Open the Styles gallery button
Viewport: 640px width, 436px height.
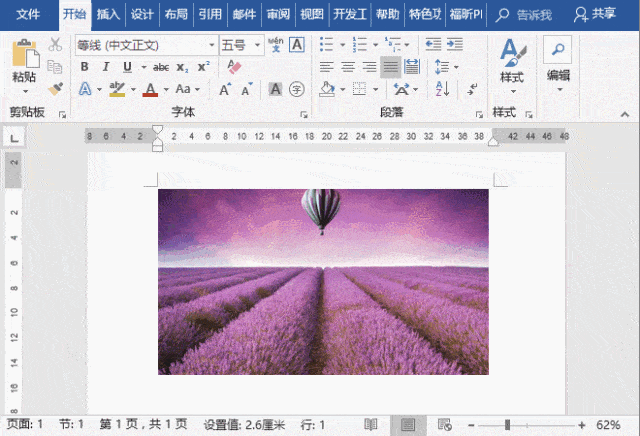pos(513,65)
